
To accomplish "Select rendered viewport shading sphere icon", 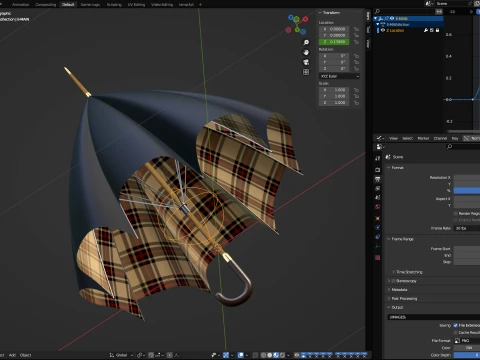I will tap(283, 355).
